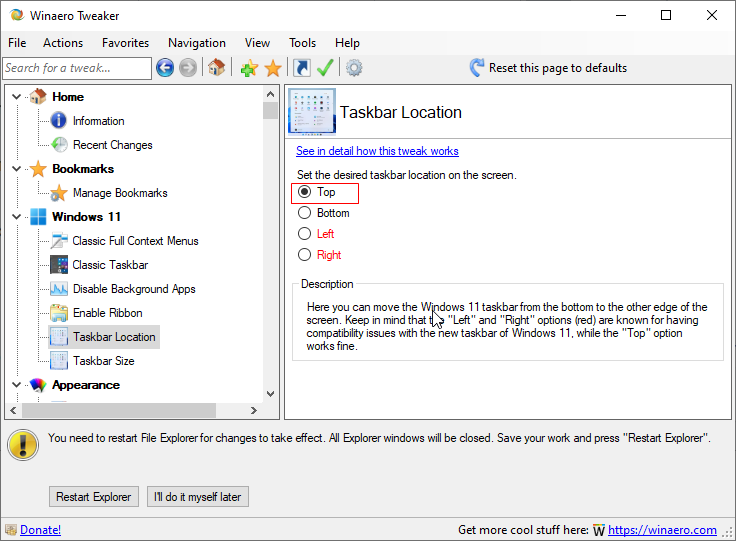
Task: Click the Information blue icon in tree
Action: tap(59, 121)
